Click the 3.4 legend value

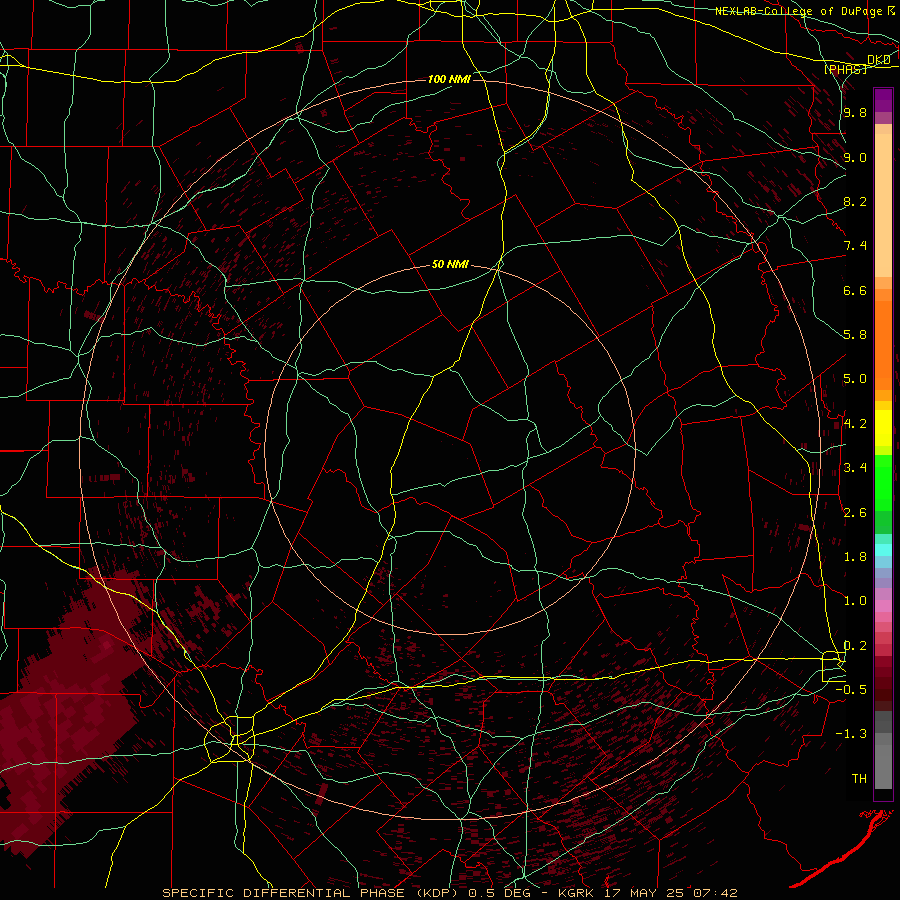[x=855, y=468]
